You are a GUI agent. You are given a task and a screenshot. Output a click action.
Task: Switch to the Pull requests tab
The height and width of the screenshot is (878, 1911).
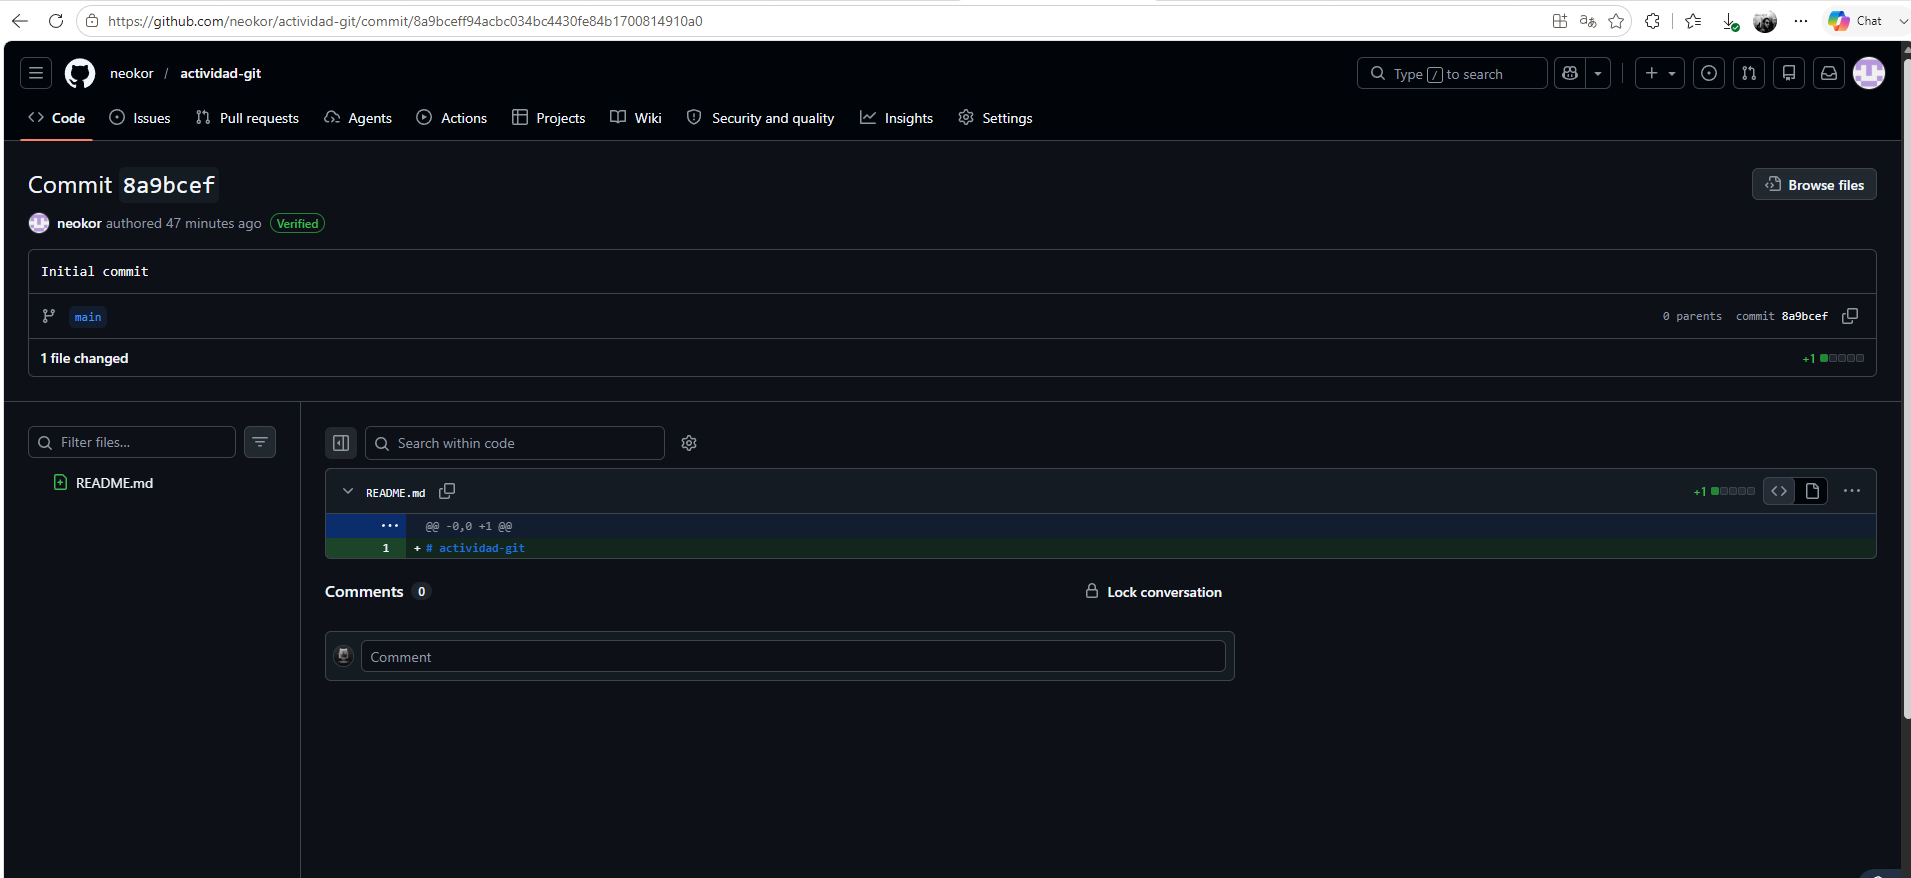247,118
